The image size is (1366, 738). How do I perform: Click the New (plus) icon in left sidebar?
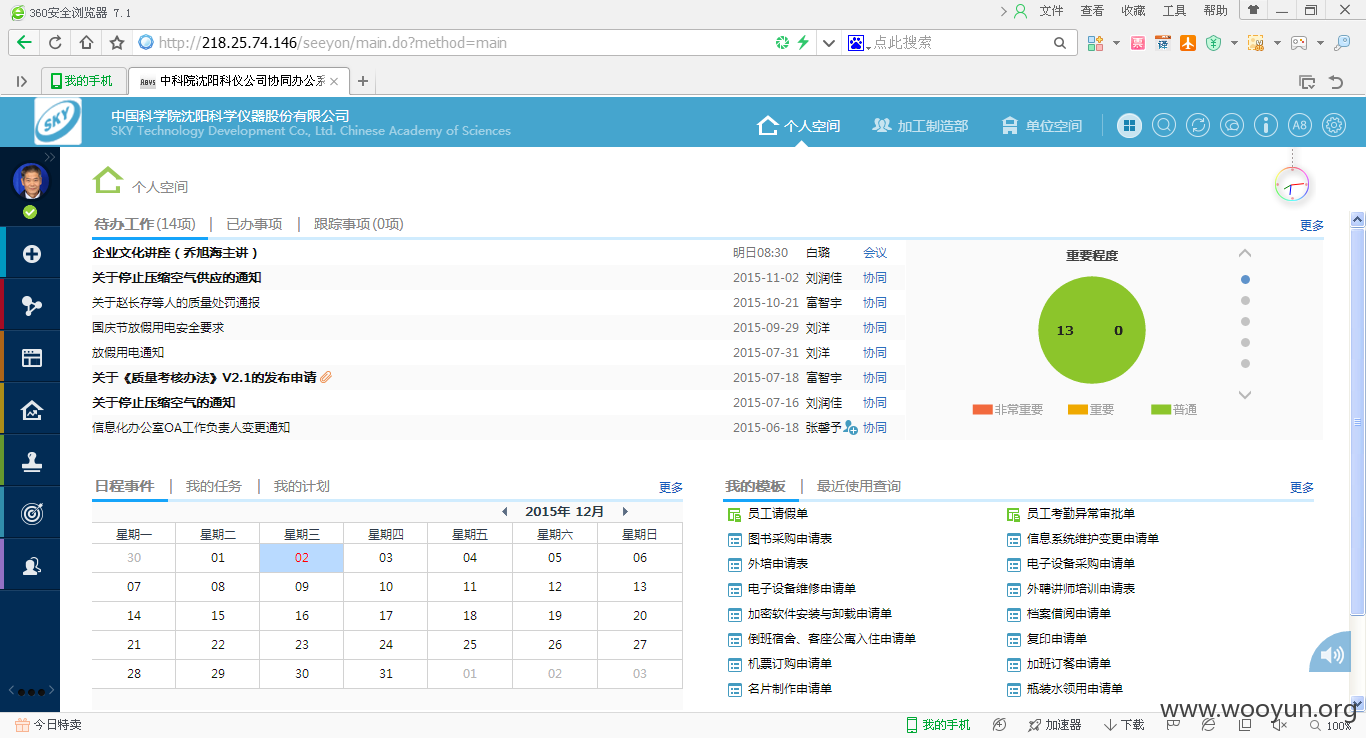32,254
